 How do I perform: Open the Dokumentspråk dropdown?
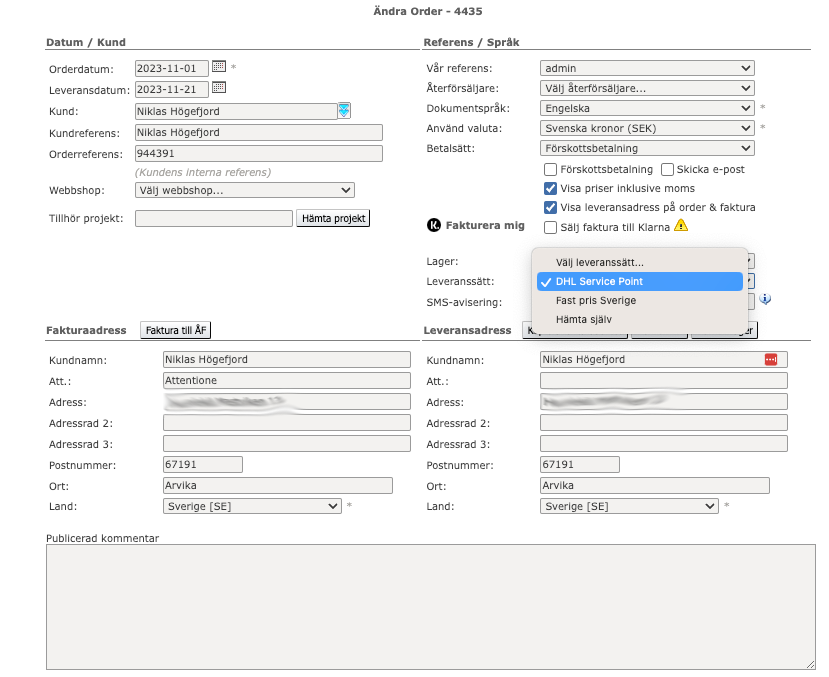(646, 108)
